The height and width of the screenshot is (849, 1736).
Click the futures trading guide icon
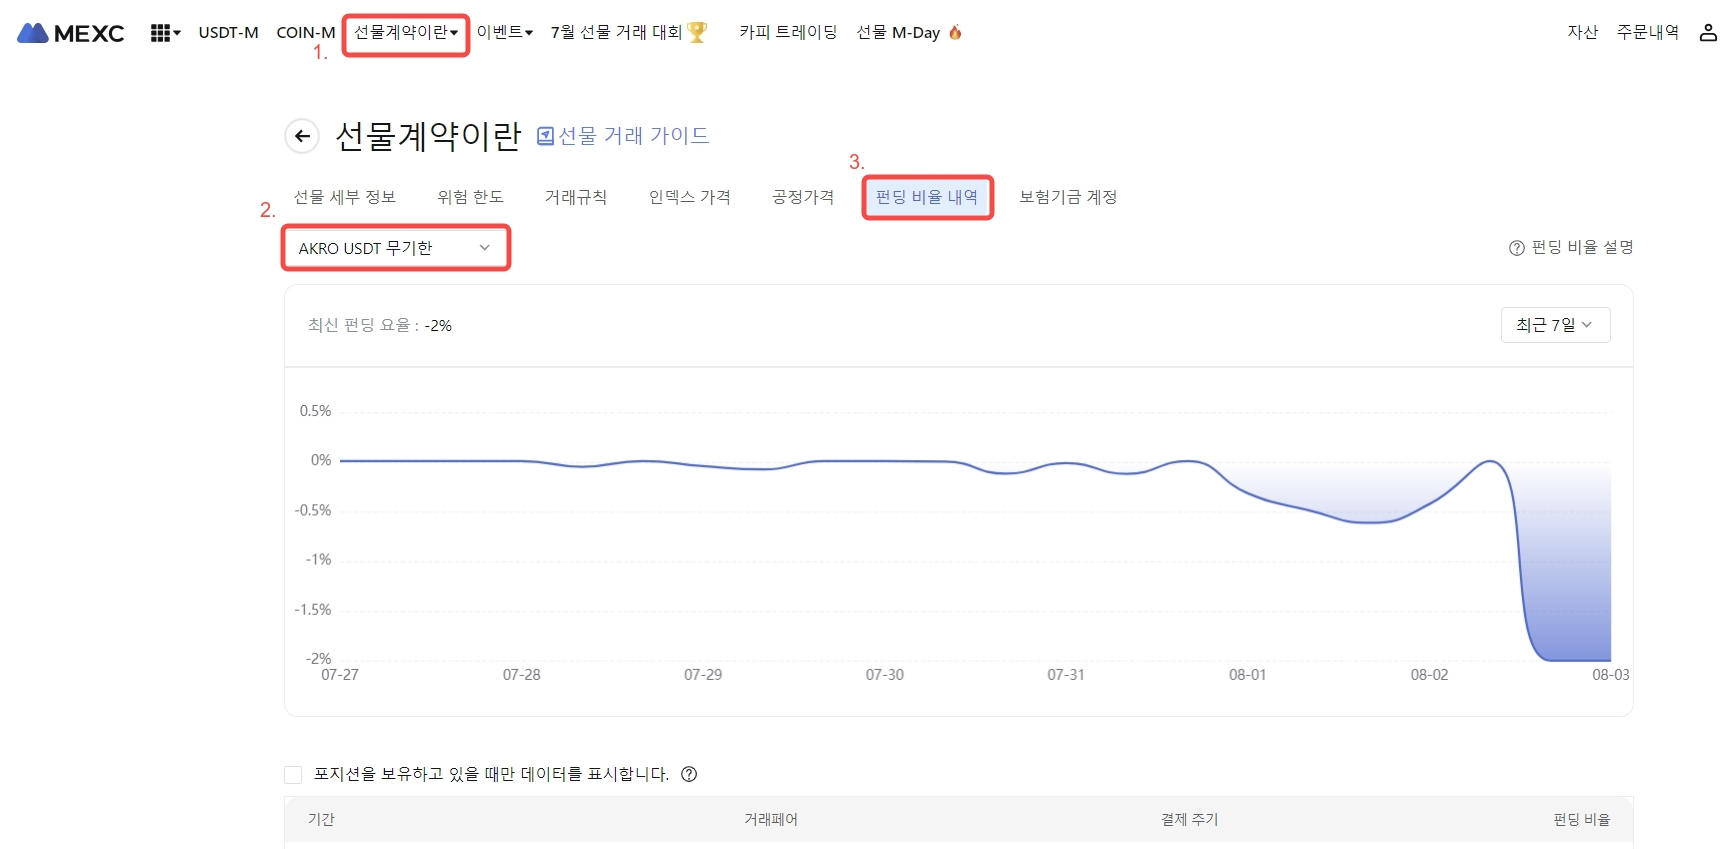(545, 136)
